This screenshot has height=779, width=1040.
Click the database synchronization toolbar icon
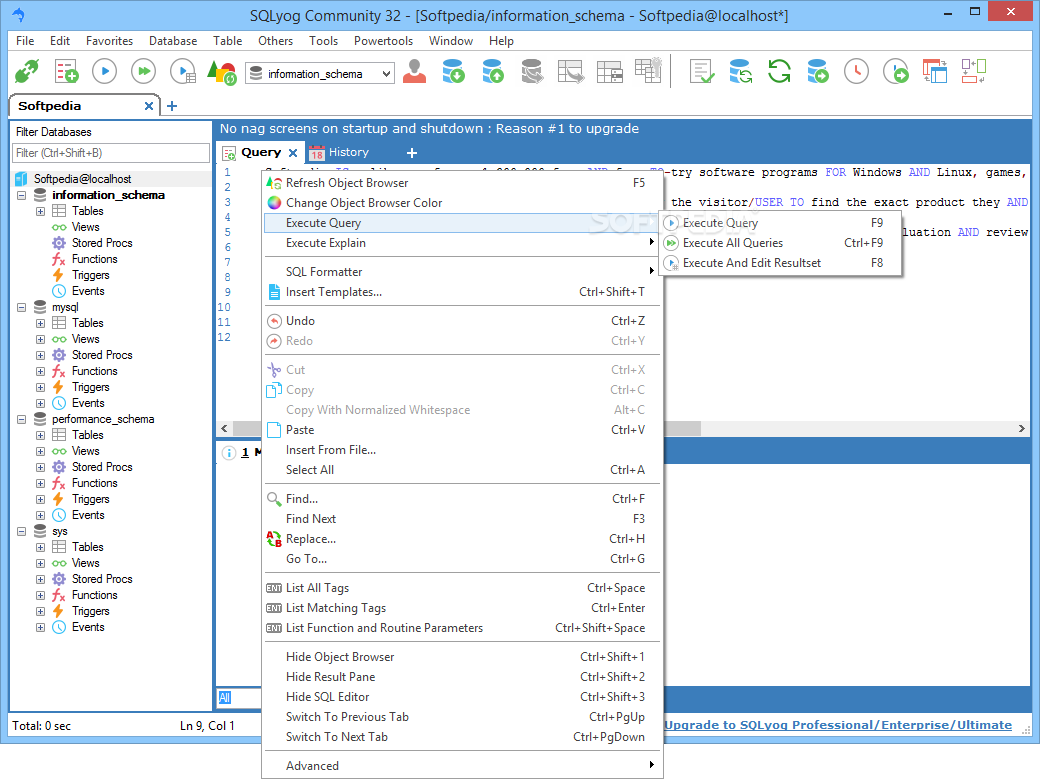coord(740,71)
